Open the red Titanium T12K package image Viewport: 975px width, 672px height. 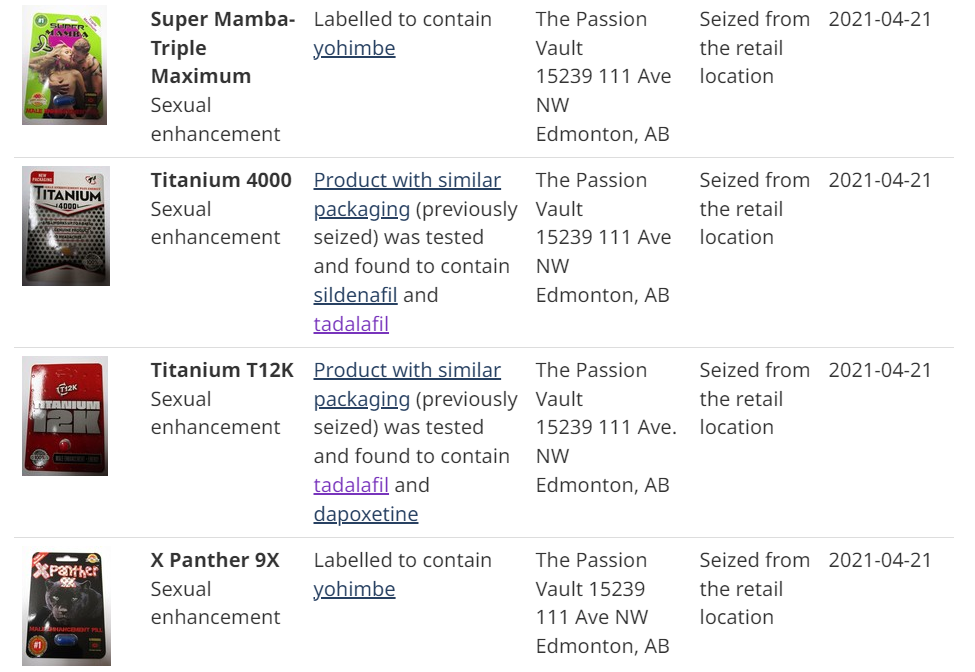(65, 416)
